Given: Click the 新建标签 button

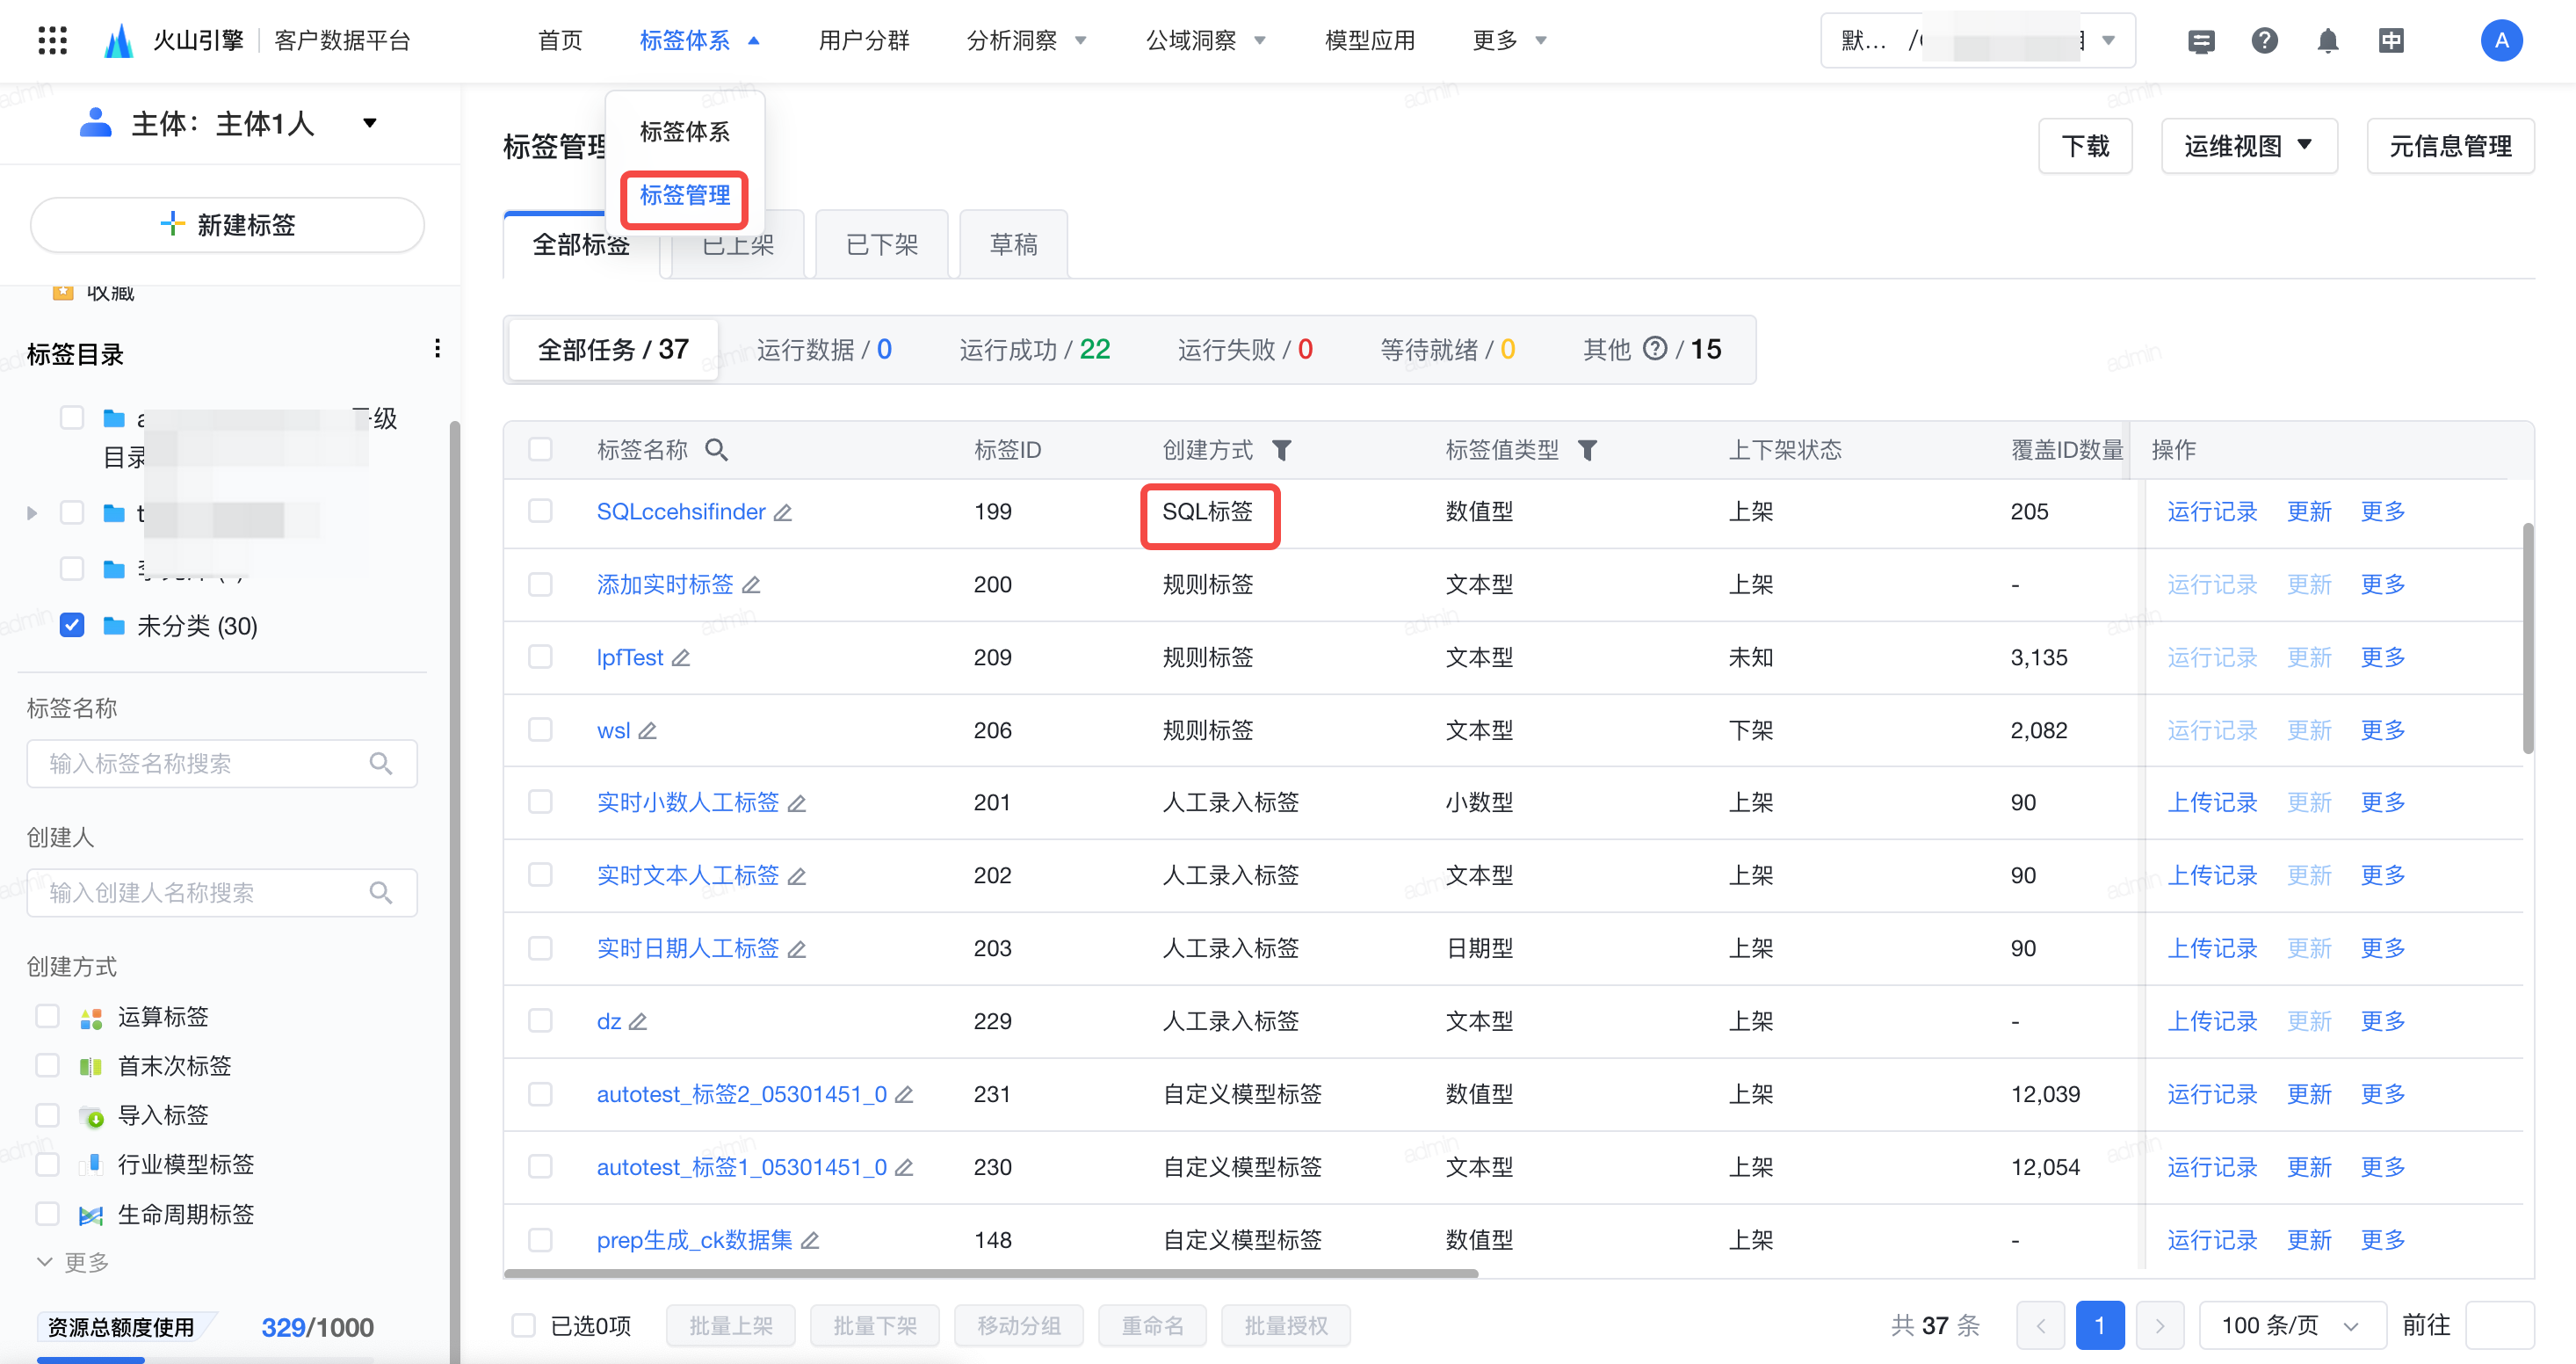Looking at the screenshot, I should [x=227, y=225].
